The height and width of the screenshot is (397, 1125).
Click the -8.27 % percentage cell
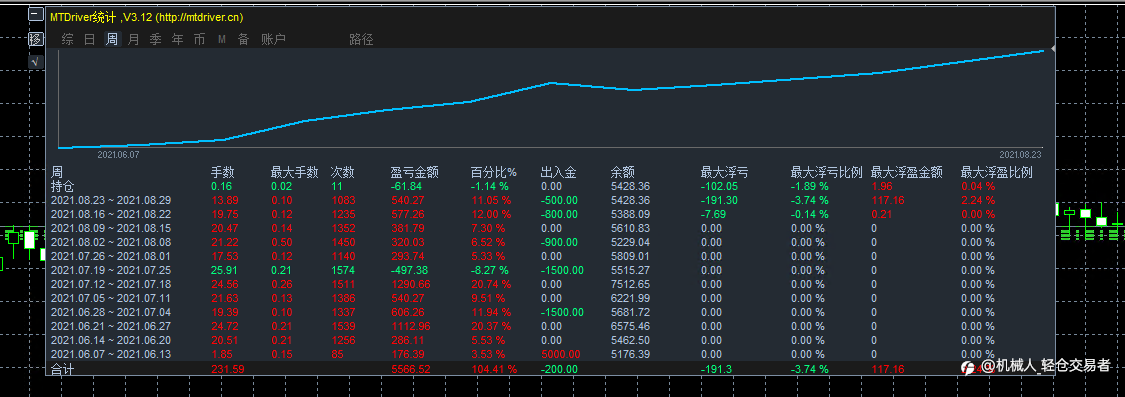(x=490, y=270)
